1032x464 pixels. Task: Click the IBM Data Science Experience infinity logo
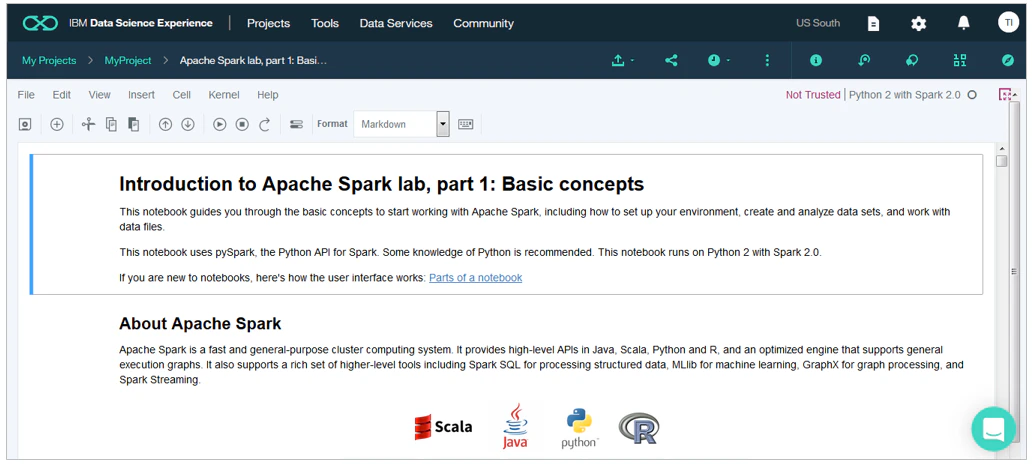click(x=40, y=23)
